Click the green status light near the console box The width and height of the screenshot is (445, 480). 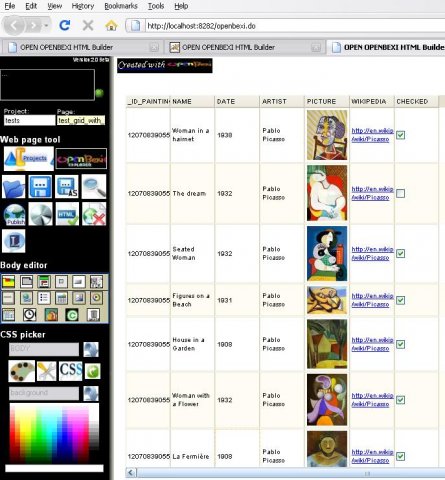click(99, 93)
